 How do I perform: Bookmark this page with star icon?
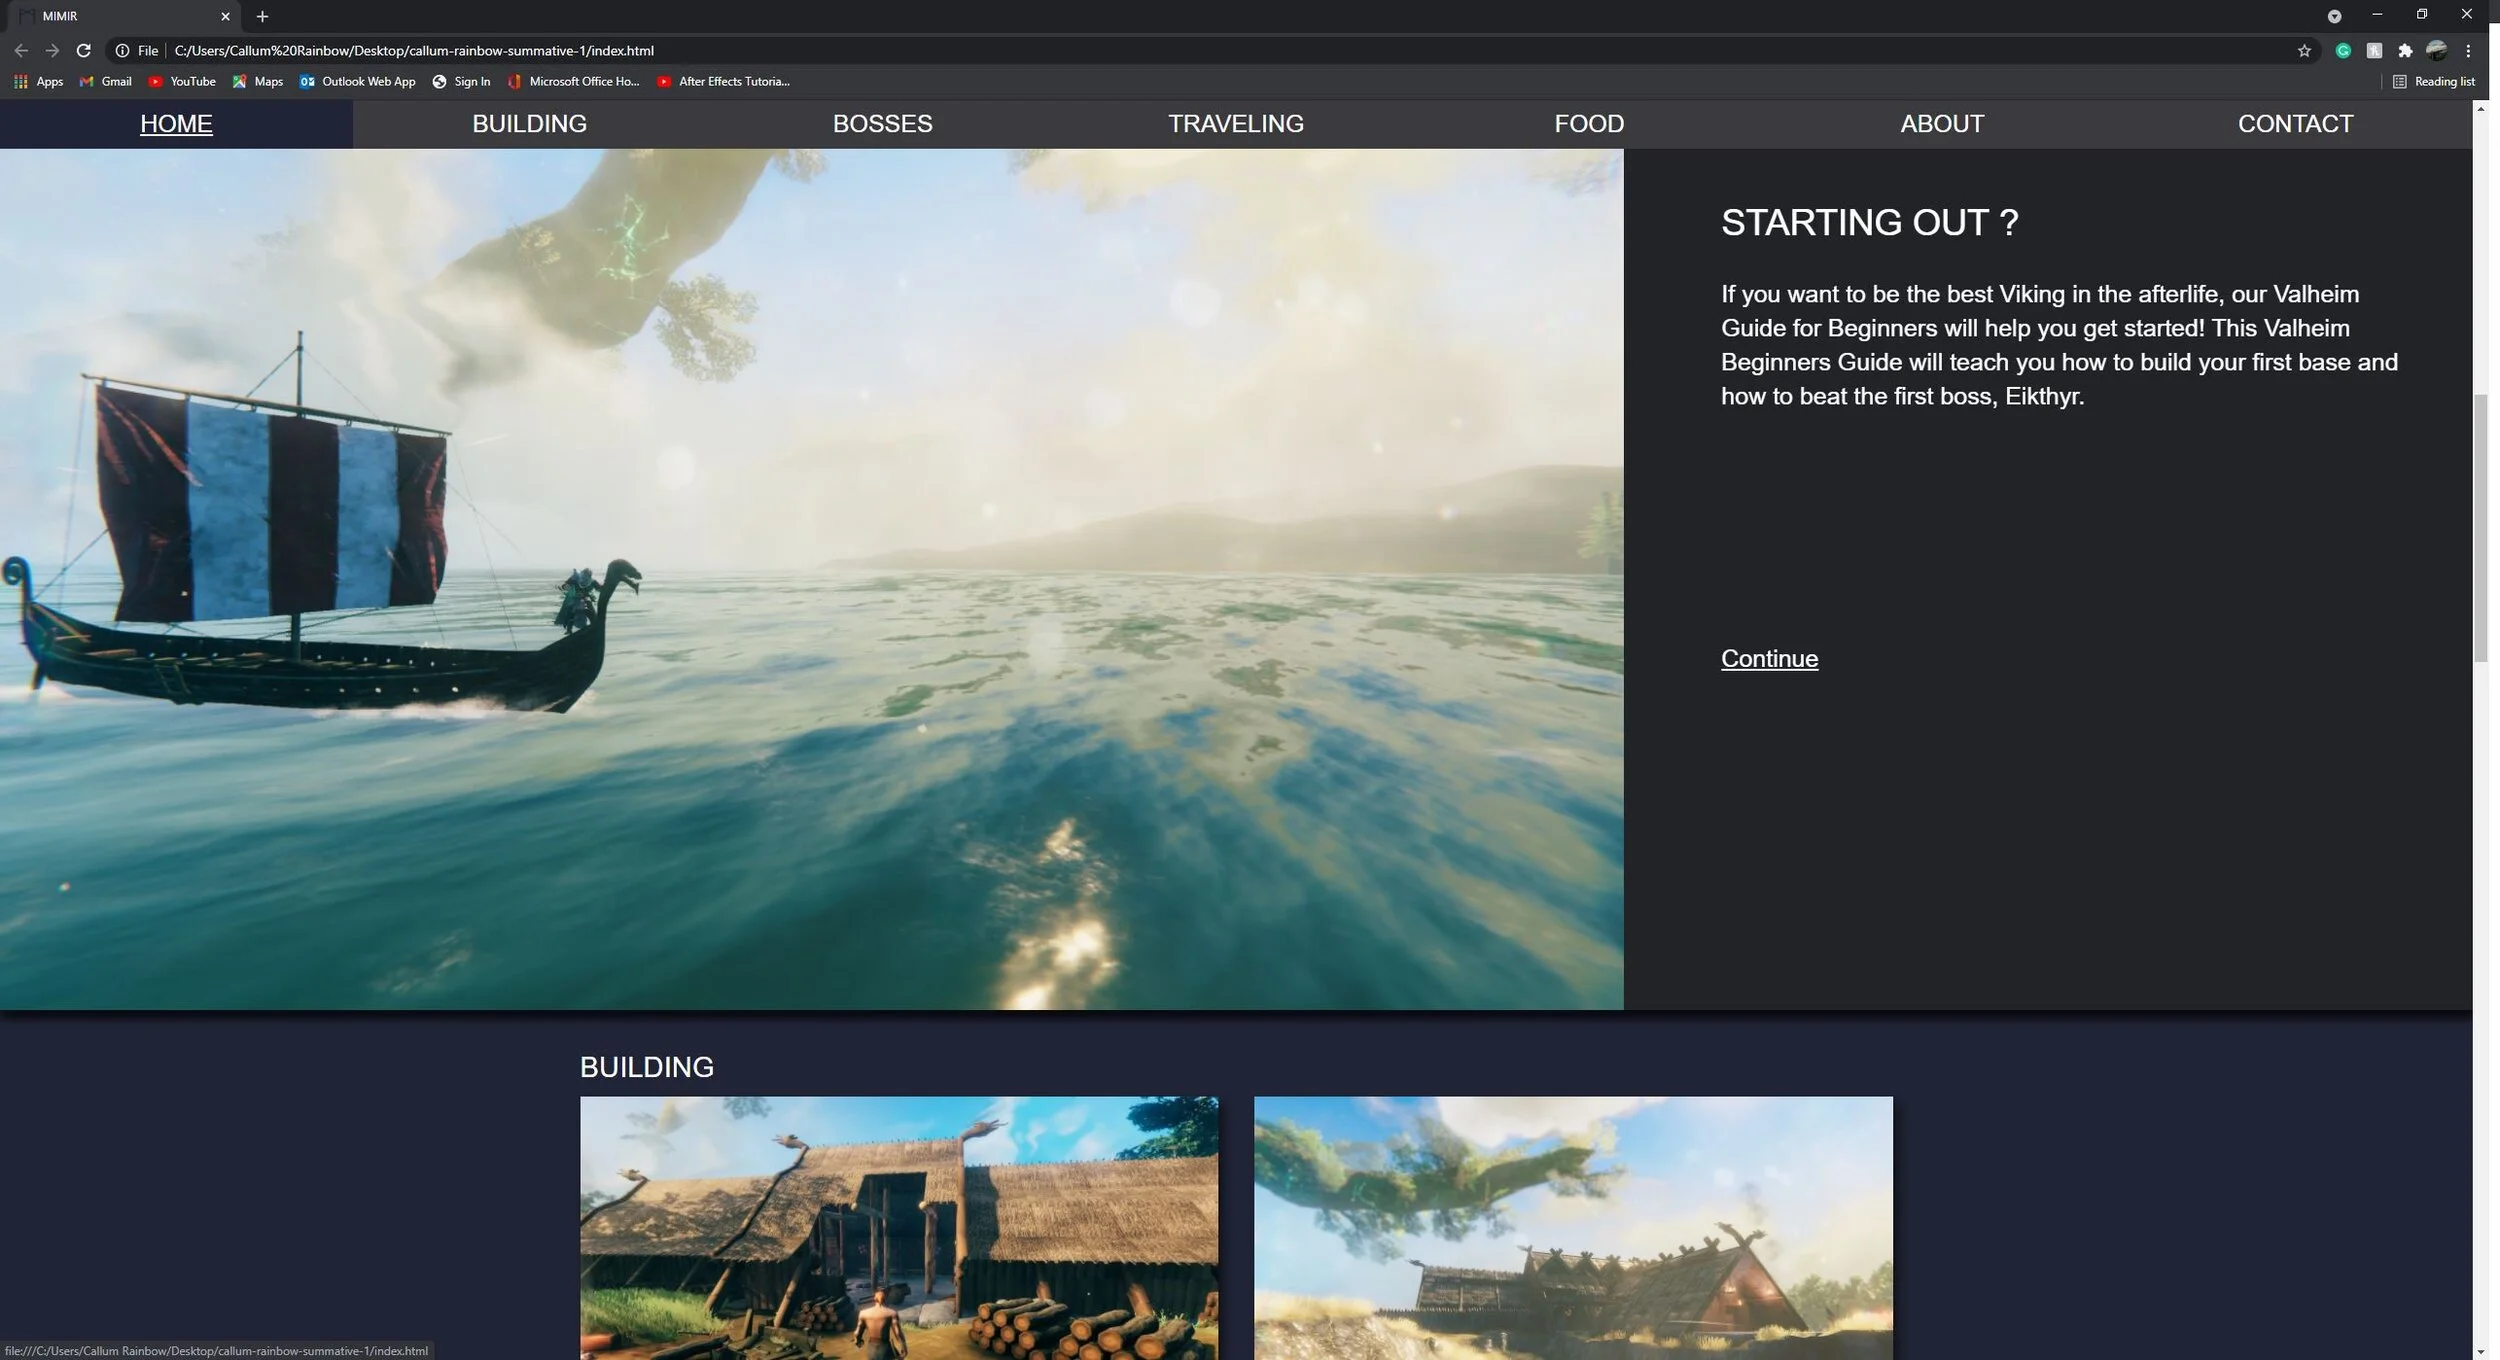point(2304,50)
